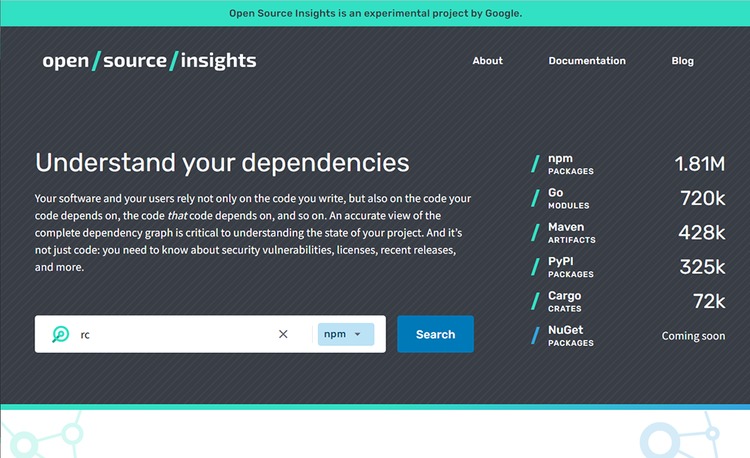
Task: Click the magnifier search icon in search box
Action: pyautogui.click(x=61, y=334)
